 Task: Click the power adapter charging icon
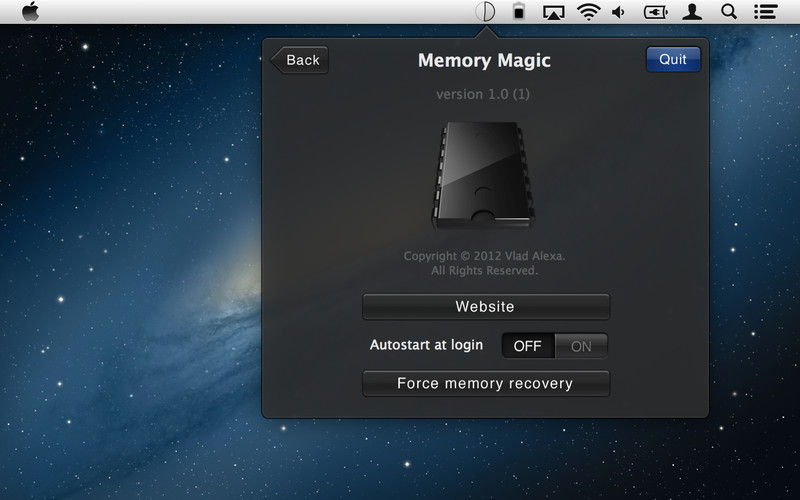click(x=656, y=12)
